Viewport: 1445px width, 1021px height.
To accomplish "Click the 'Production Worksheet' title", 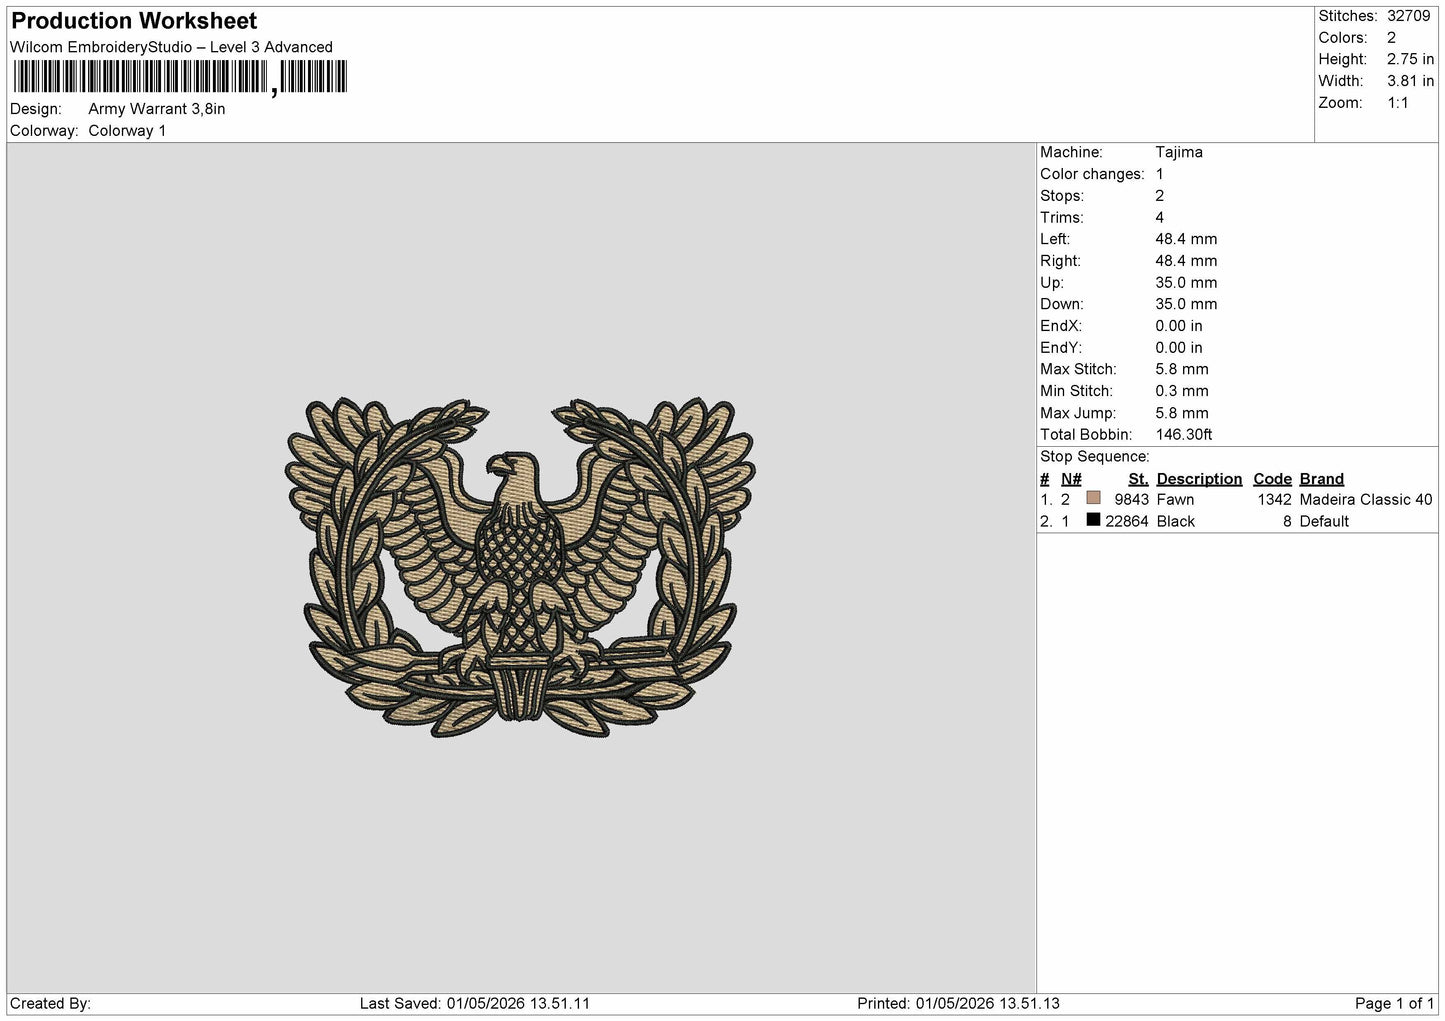I will [x=134, y=21].
